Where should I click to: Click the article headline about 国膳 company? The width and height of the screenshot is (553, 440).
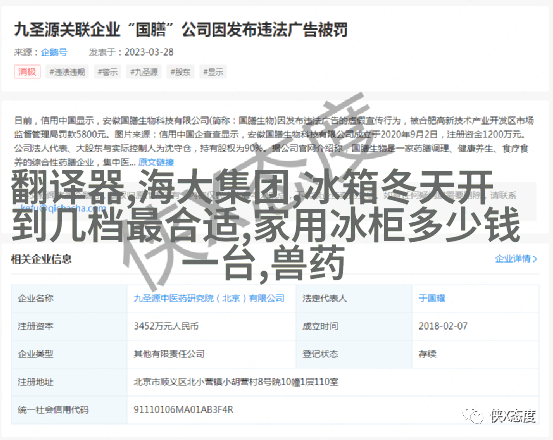(181, 30)
